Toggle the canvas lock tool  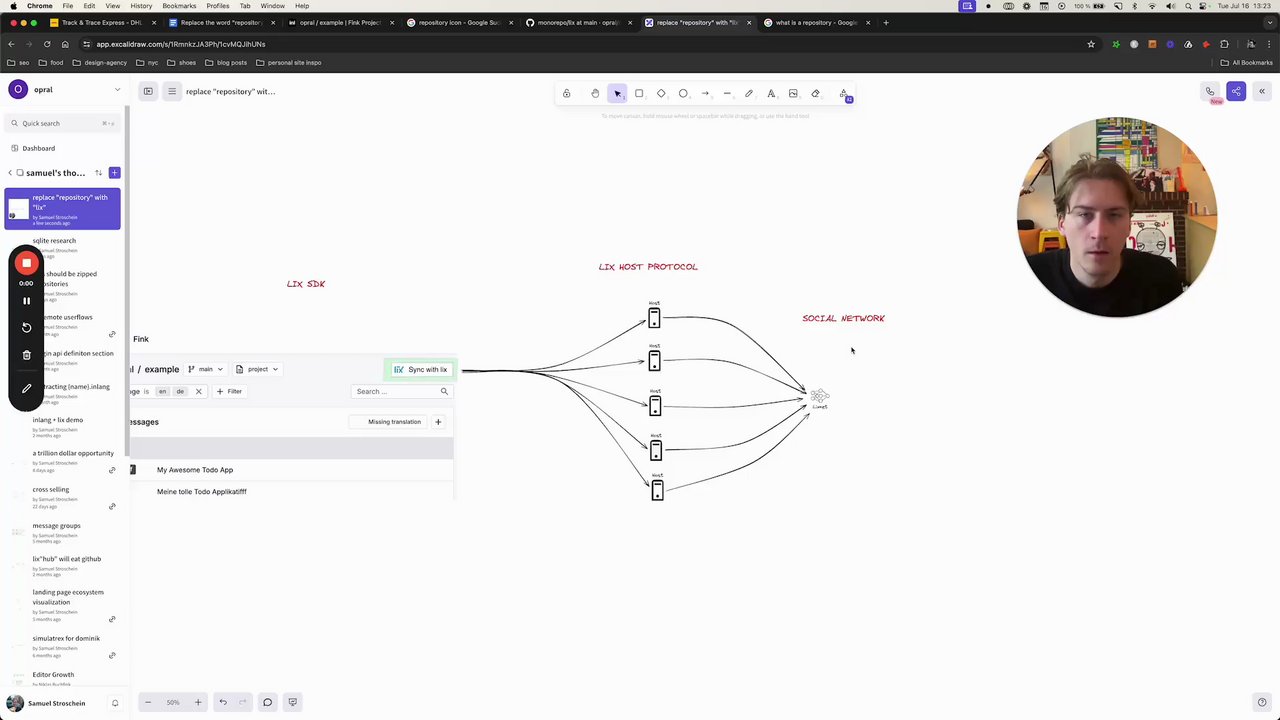[x=566, y=94]
